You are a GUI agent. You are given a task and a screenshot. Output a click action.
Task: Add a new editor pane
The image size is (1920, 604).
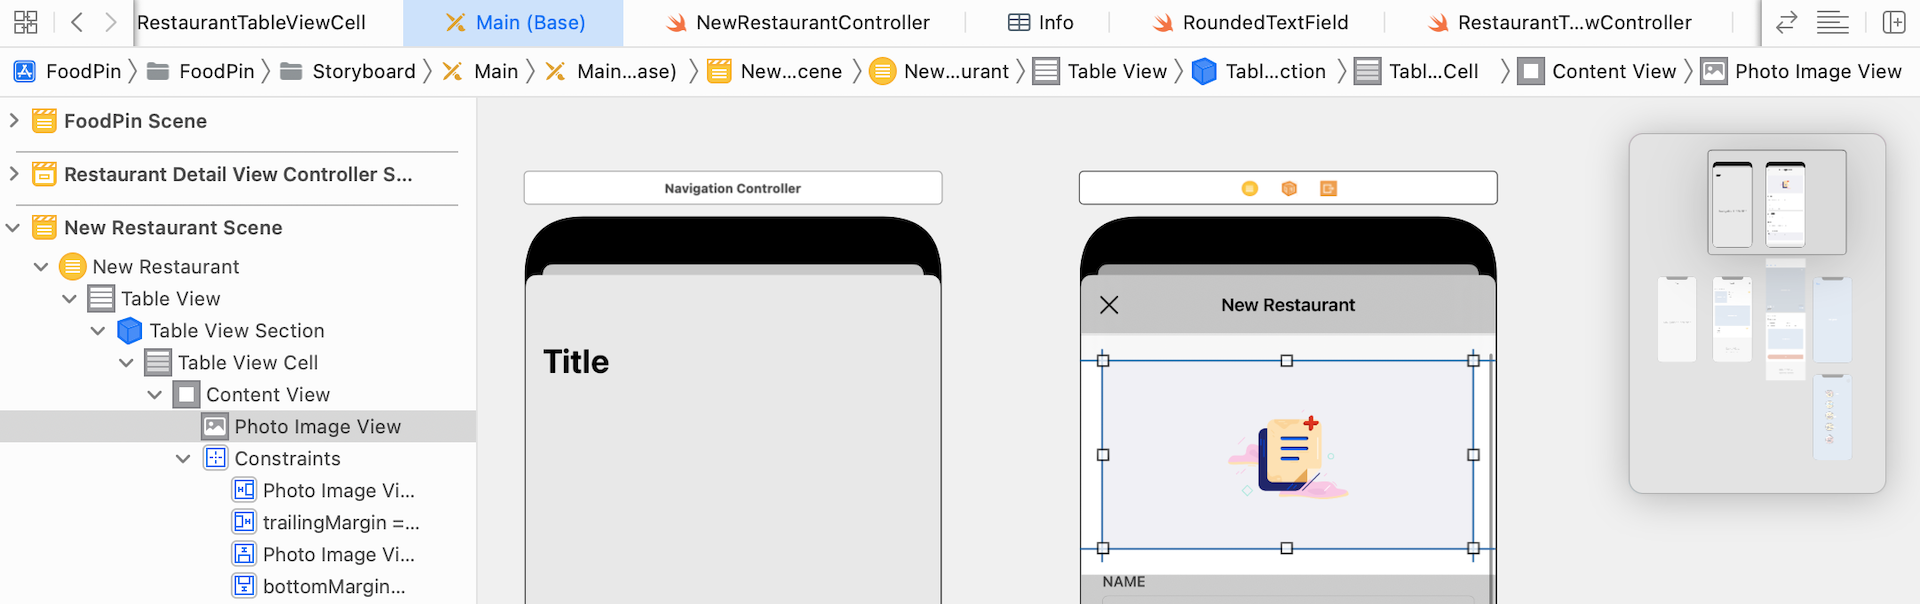pyautogui.click(x=1893, y=22)
